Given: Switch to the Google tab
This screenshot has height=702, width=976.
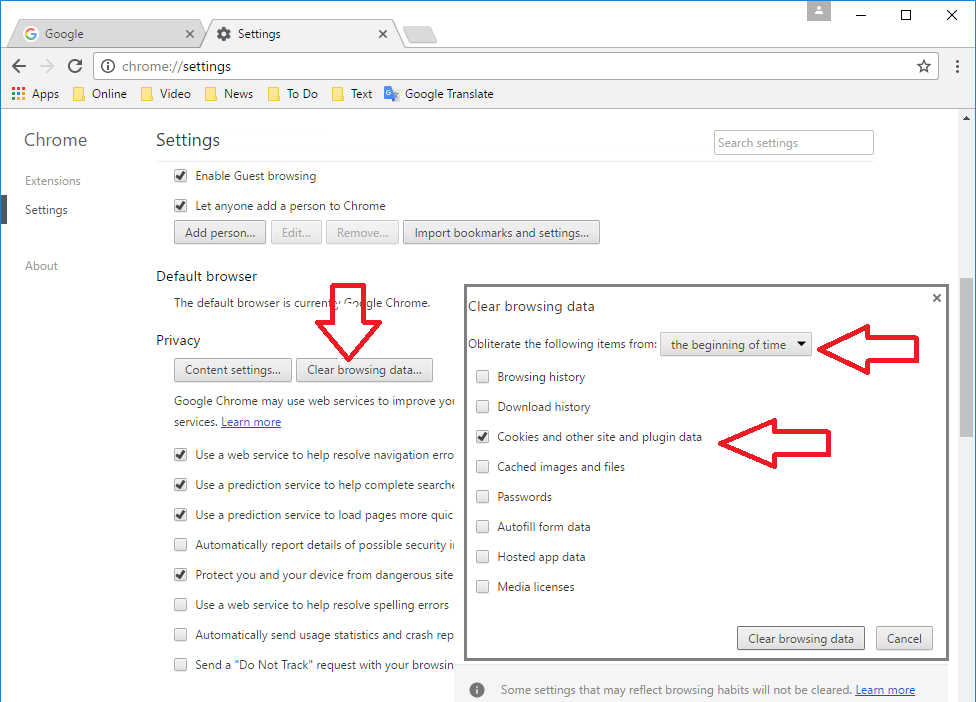Looking at the screenshot, I should (x=100, y=33).
